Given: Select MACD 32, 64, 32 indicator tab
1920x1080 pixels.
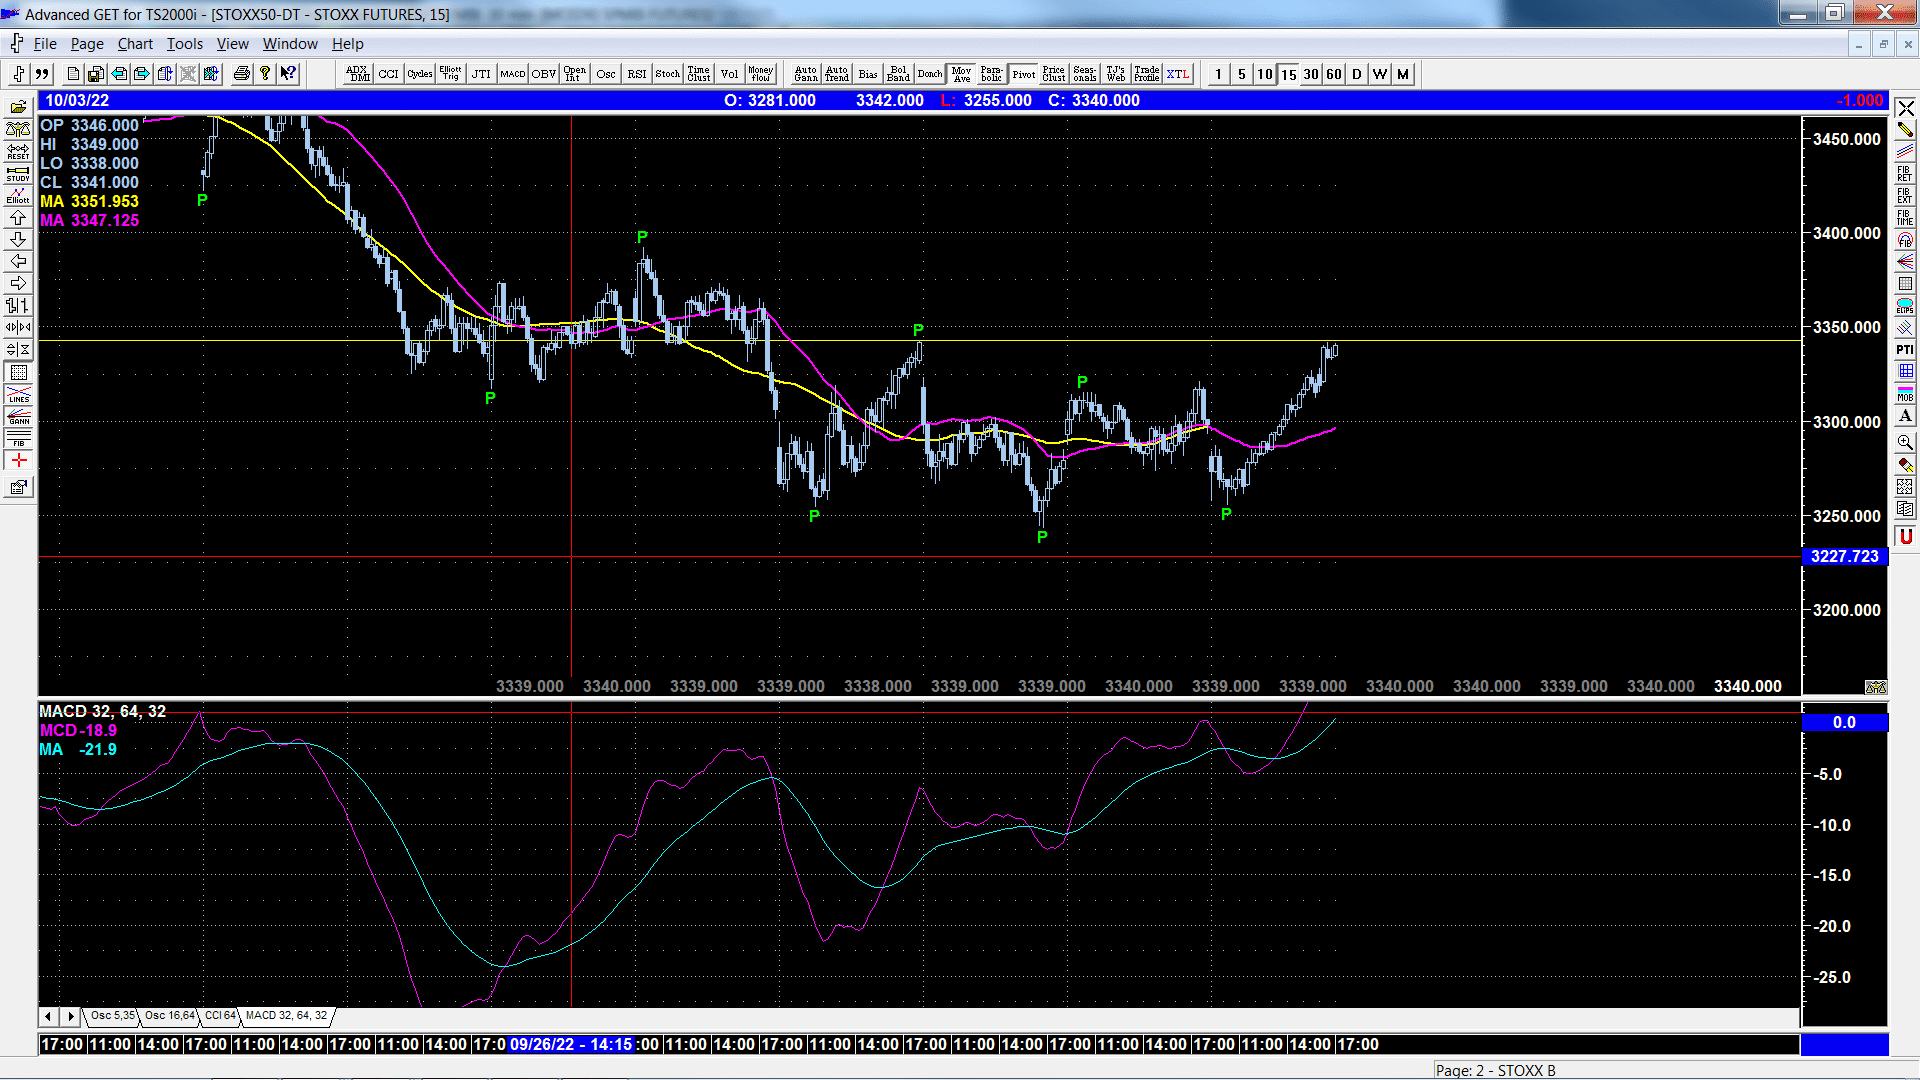Looking at the screenshot, I should (286, 1016).
